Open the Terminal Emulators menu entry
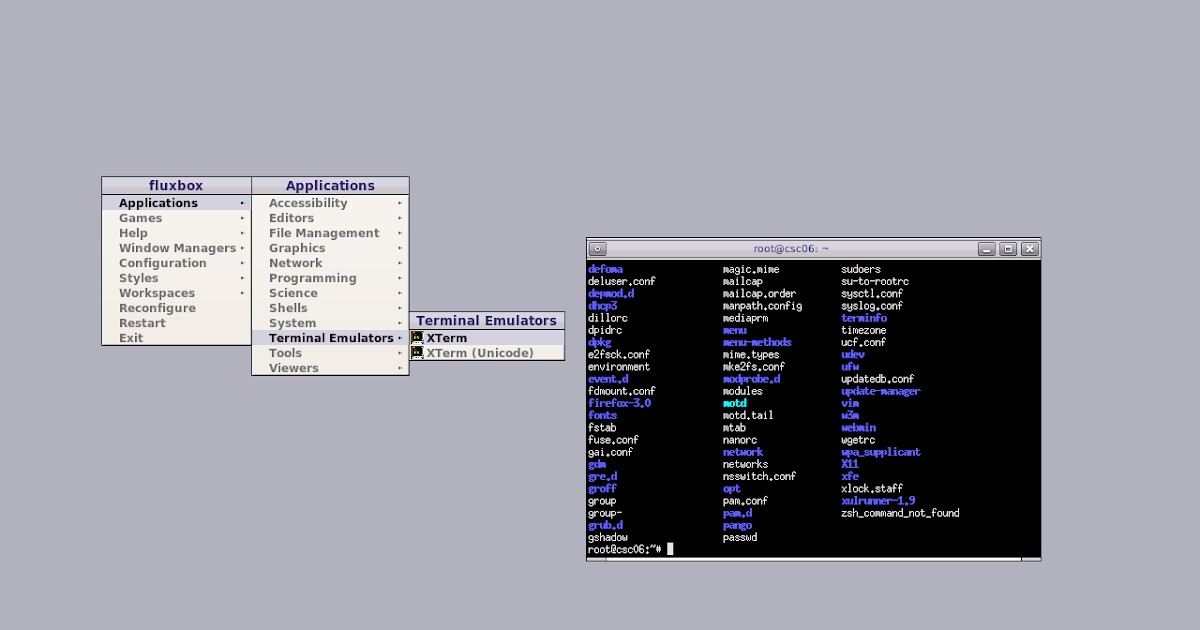 330,338
